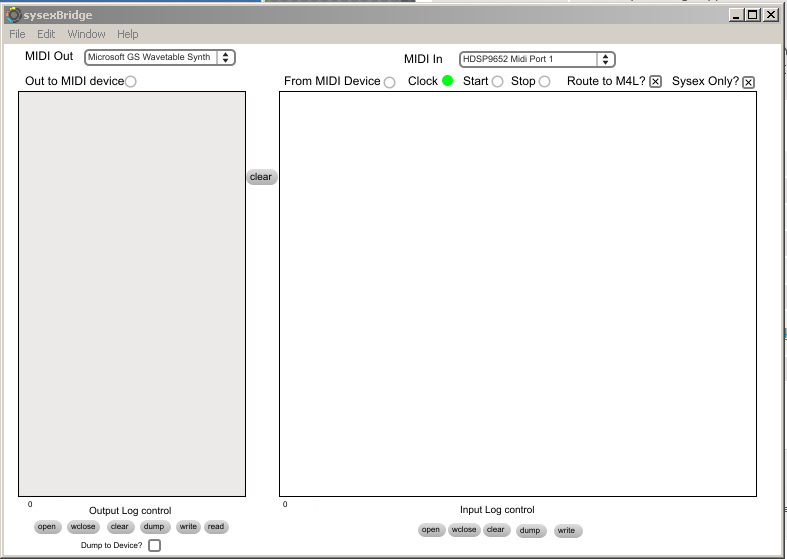Click the sysexBridge app icon in title bar
Screen dimensions: 787x559
[x=13, y=15]
